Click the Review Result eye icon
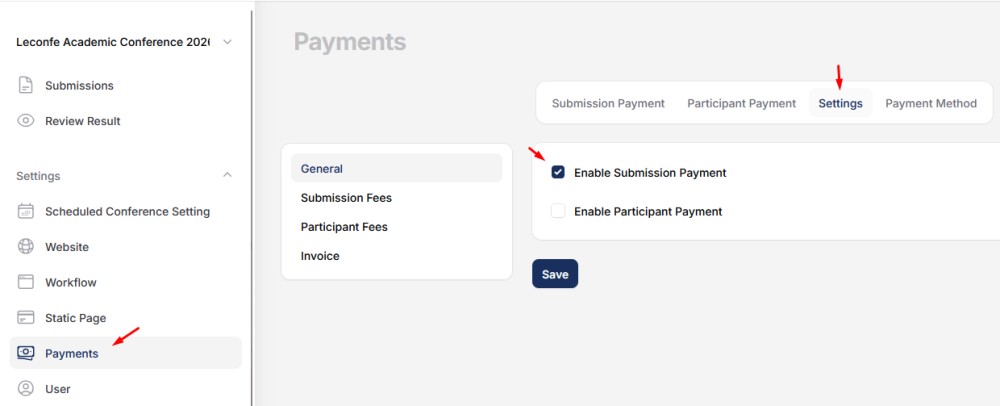 [26, 121]
